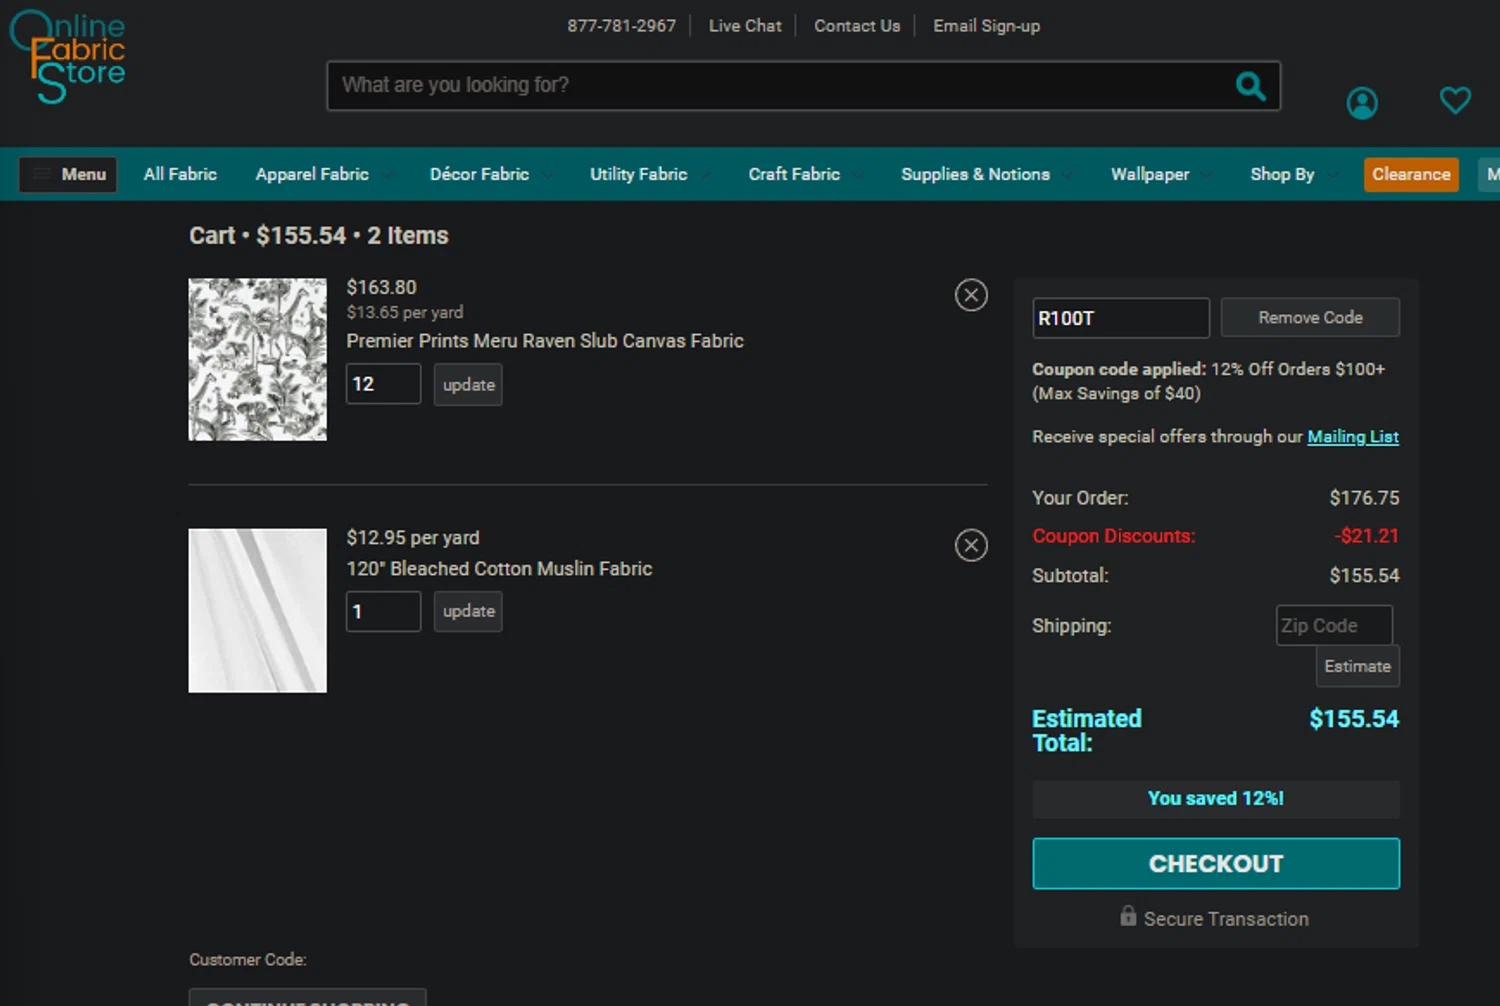Click the Estimated Total $155.54 value
The height and width of the screenshot is (1006, 1500).
[1354, 719]
